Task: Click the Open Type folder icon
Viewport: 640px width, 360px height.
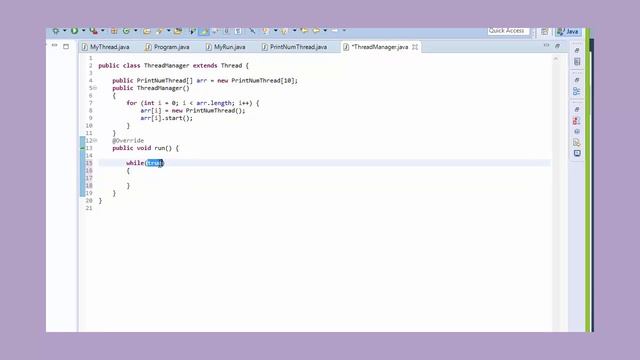Action: (147, 31)
